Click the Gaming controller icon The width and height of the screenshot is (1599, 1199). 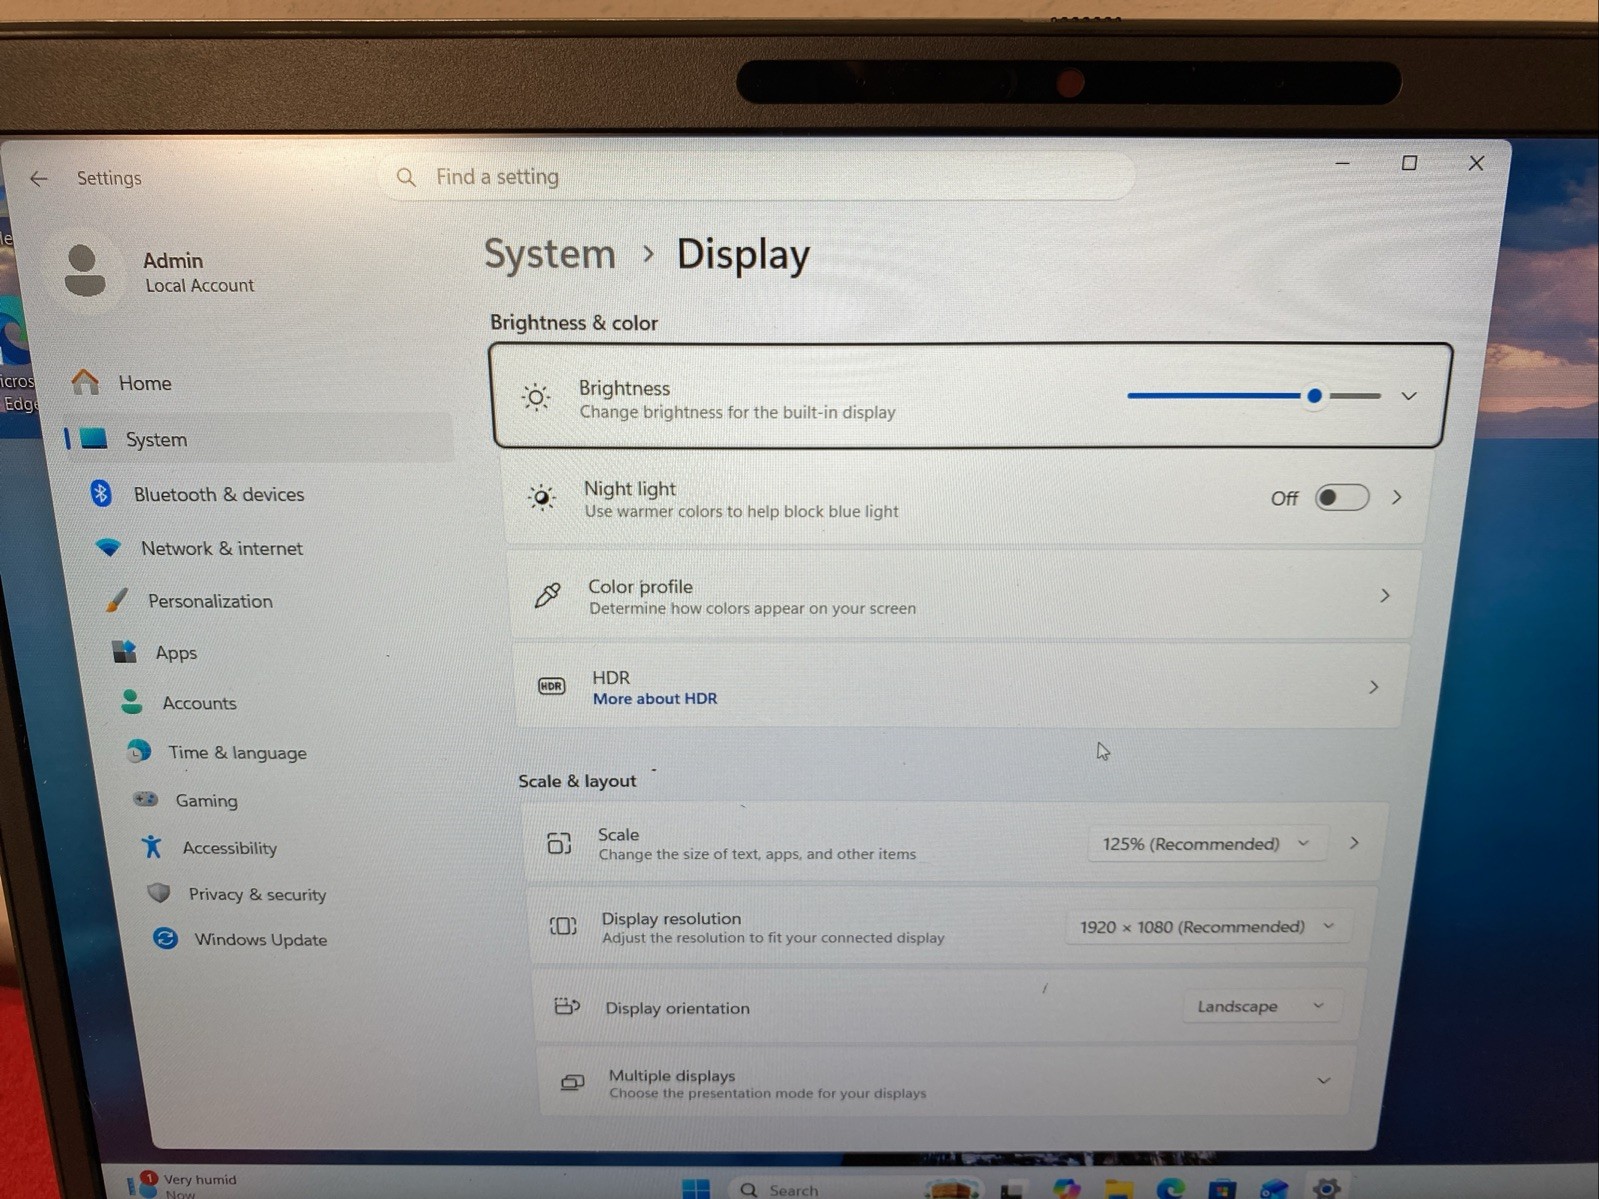146,799
